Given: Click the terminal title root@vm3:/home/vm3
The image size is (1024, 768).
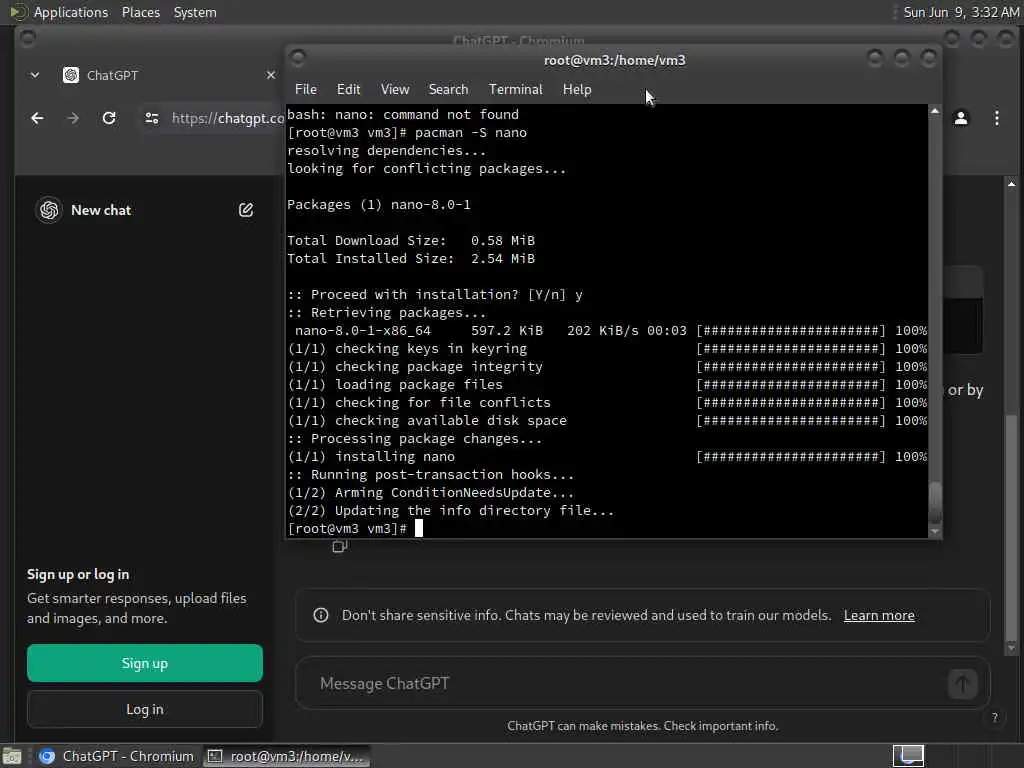Looking at the screenshot, I should click(615, 60).
